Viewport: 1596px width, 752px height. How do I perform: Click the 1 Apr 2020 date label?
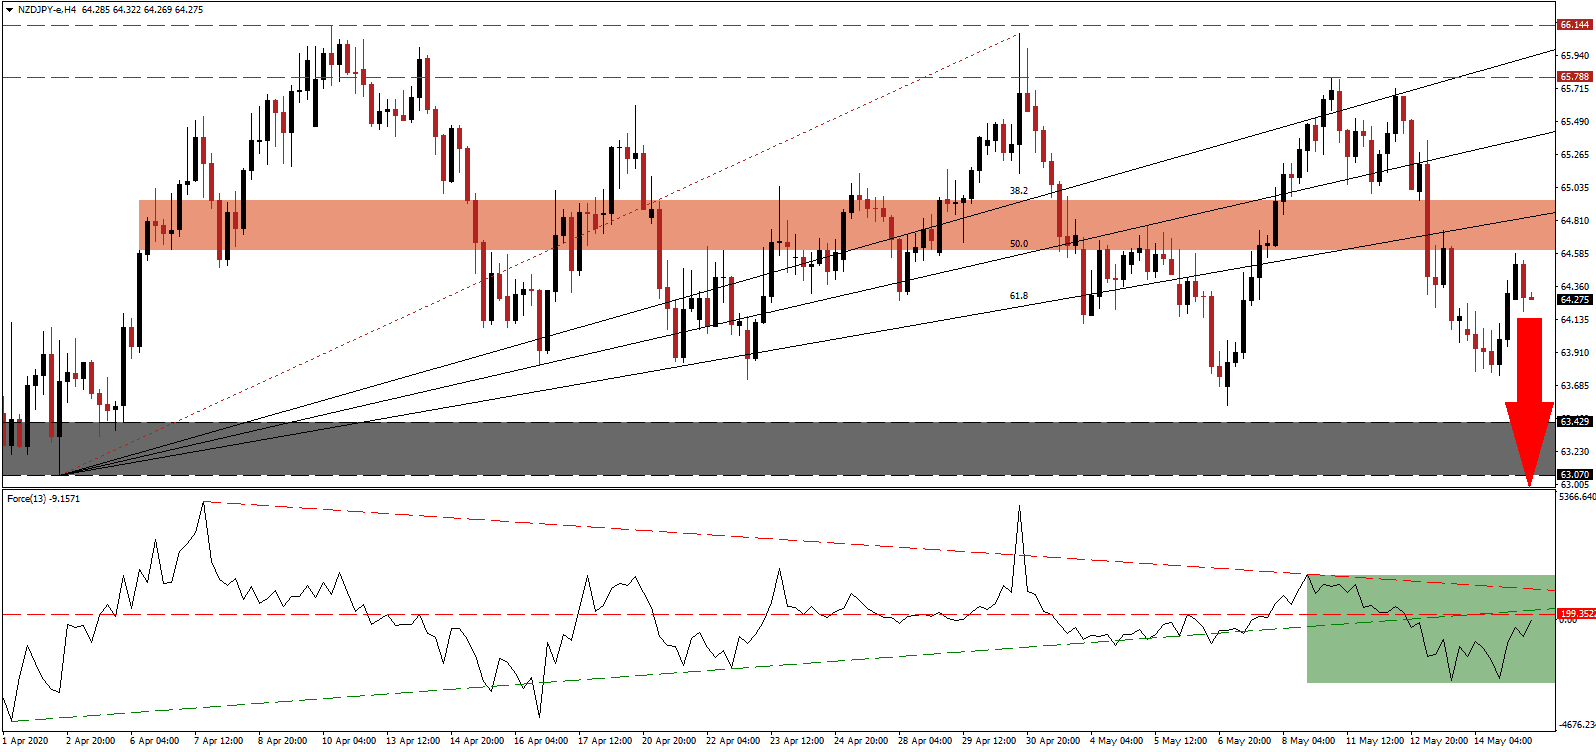[25, 741]
